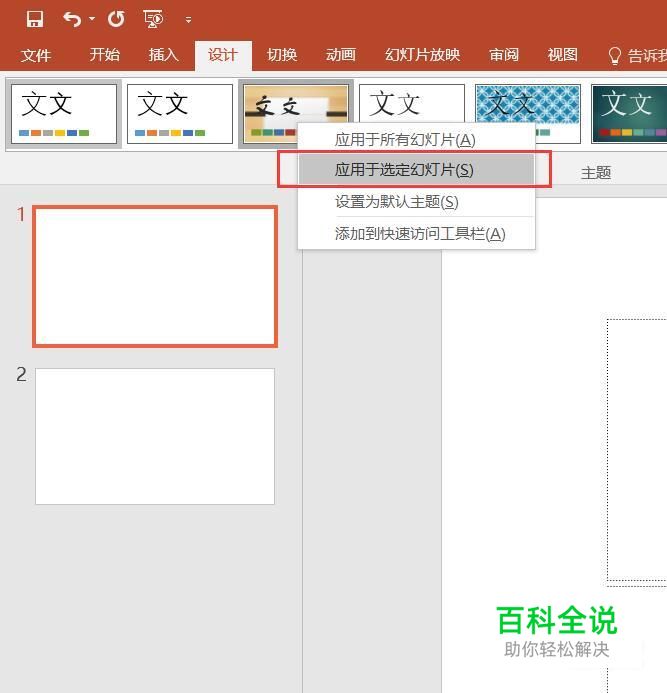Open Customize Quick Access Toolbar dropdown
The image size is (667, 693).
pyautogui.click(x=188, y=20)
